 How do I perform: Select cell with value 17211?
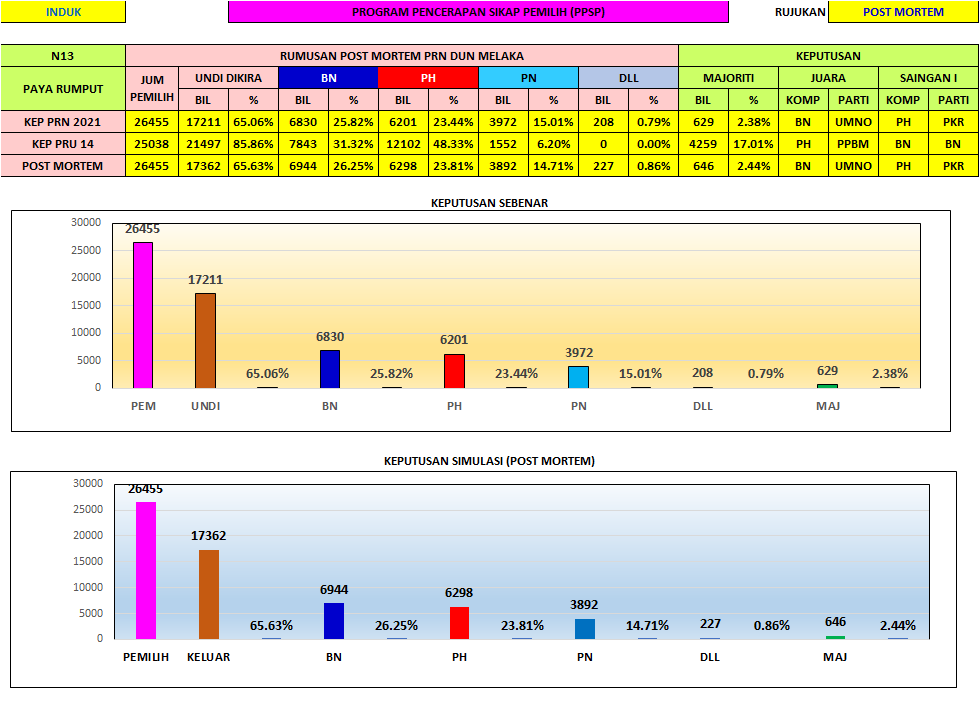tap(203, 122)
